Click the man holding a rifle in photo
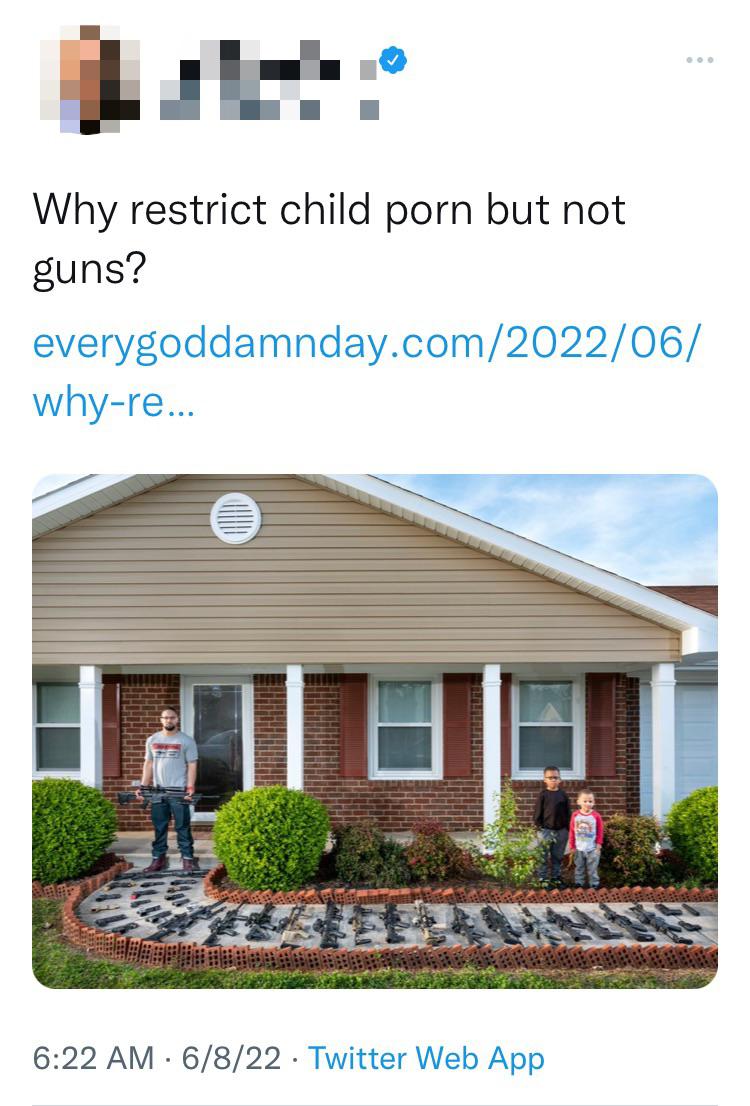750x1106 pixels. 169,789
